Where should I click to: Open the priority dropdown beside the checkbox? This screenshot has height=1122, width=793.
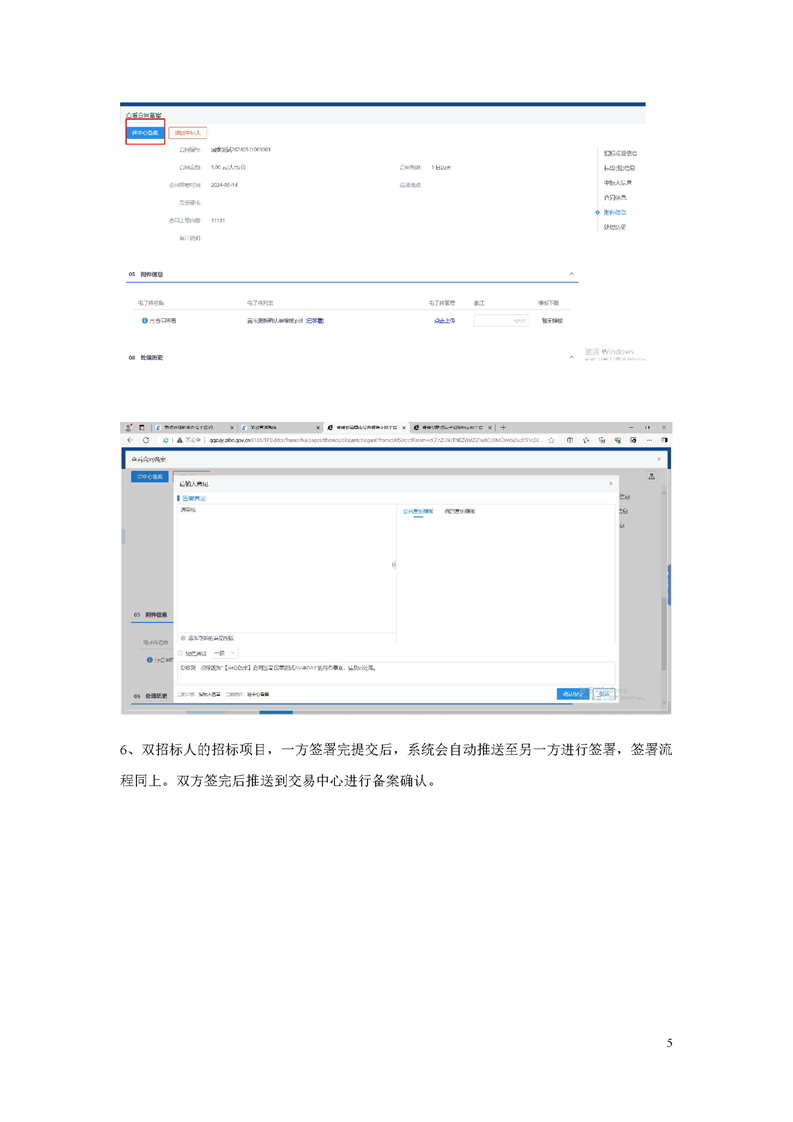[x=225, y=653]
